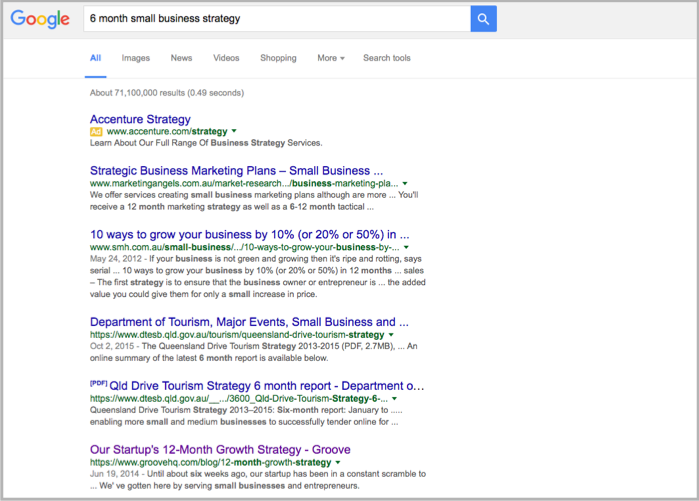Image resolution: width=699 pixels, height=501 pixels.
Task: Open Qld Drive Tourism Strategy PDF result
Action: pyautogui.click(x=267, y=386)
